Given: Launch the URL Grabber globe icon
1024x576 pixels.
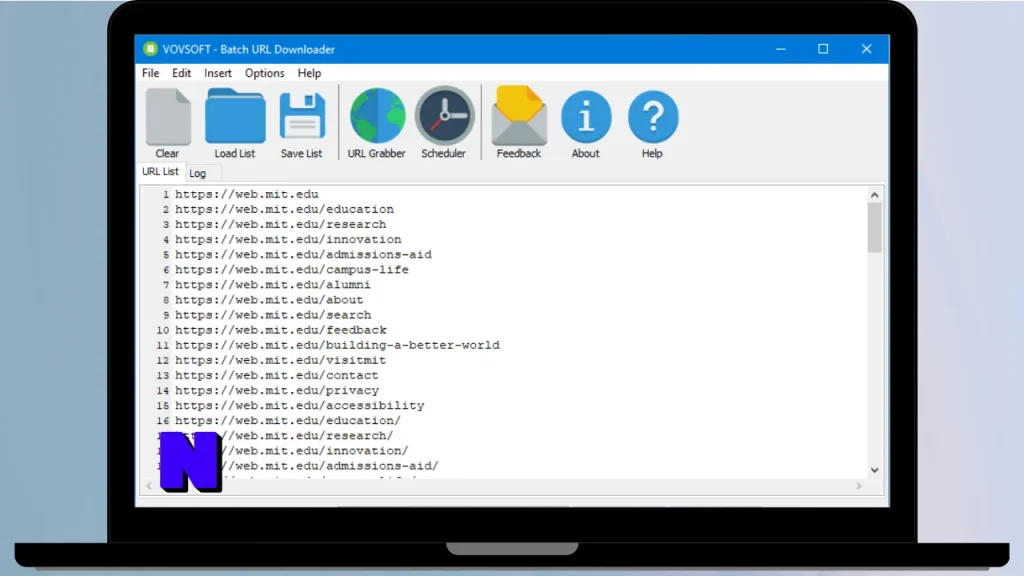Looking at the screenshot, I should pyautogui.click(x=377, y=116).
